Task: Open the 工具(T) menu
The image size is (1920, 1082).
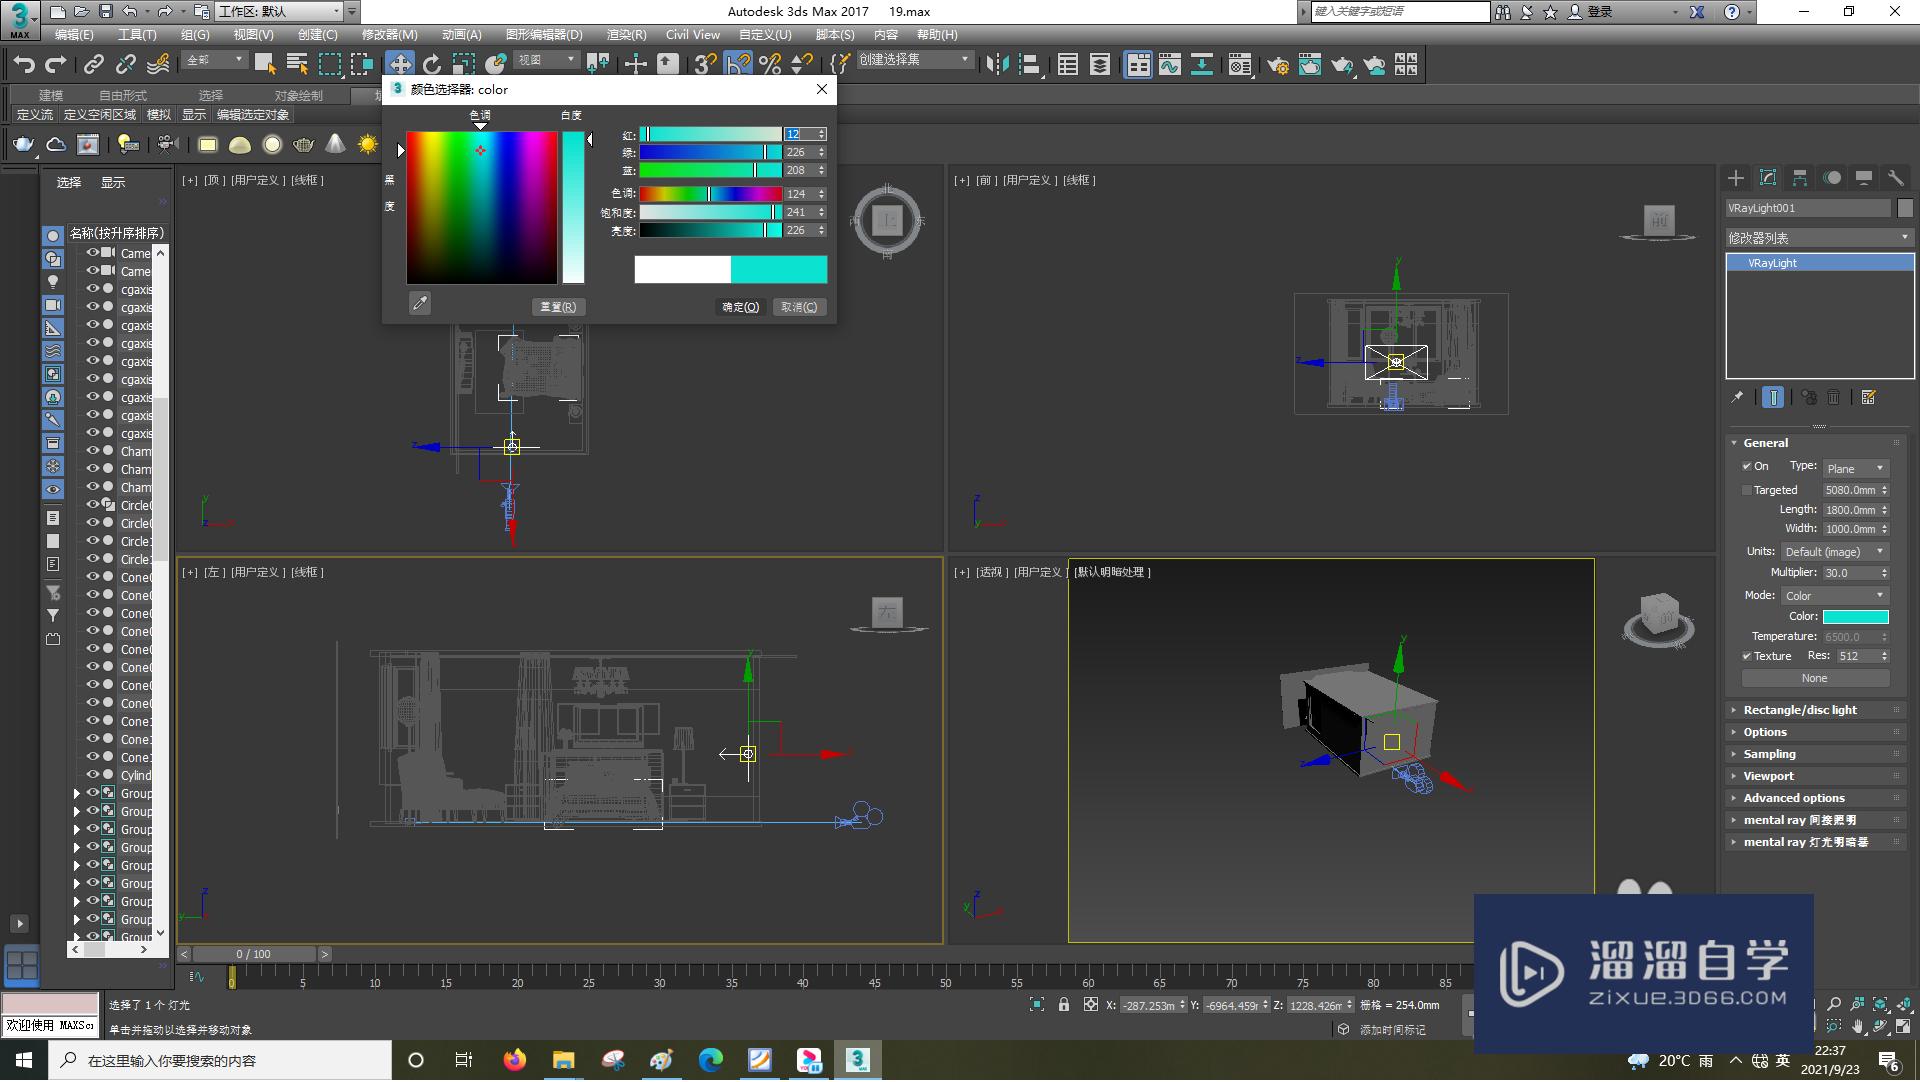Action: (x=137, y=35)
